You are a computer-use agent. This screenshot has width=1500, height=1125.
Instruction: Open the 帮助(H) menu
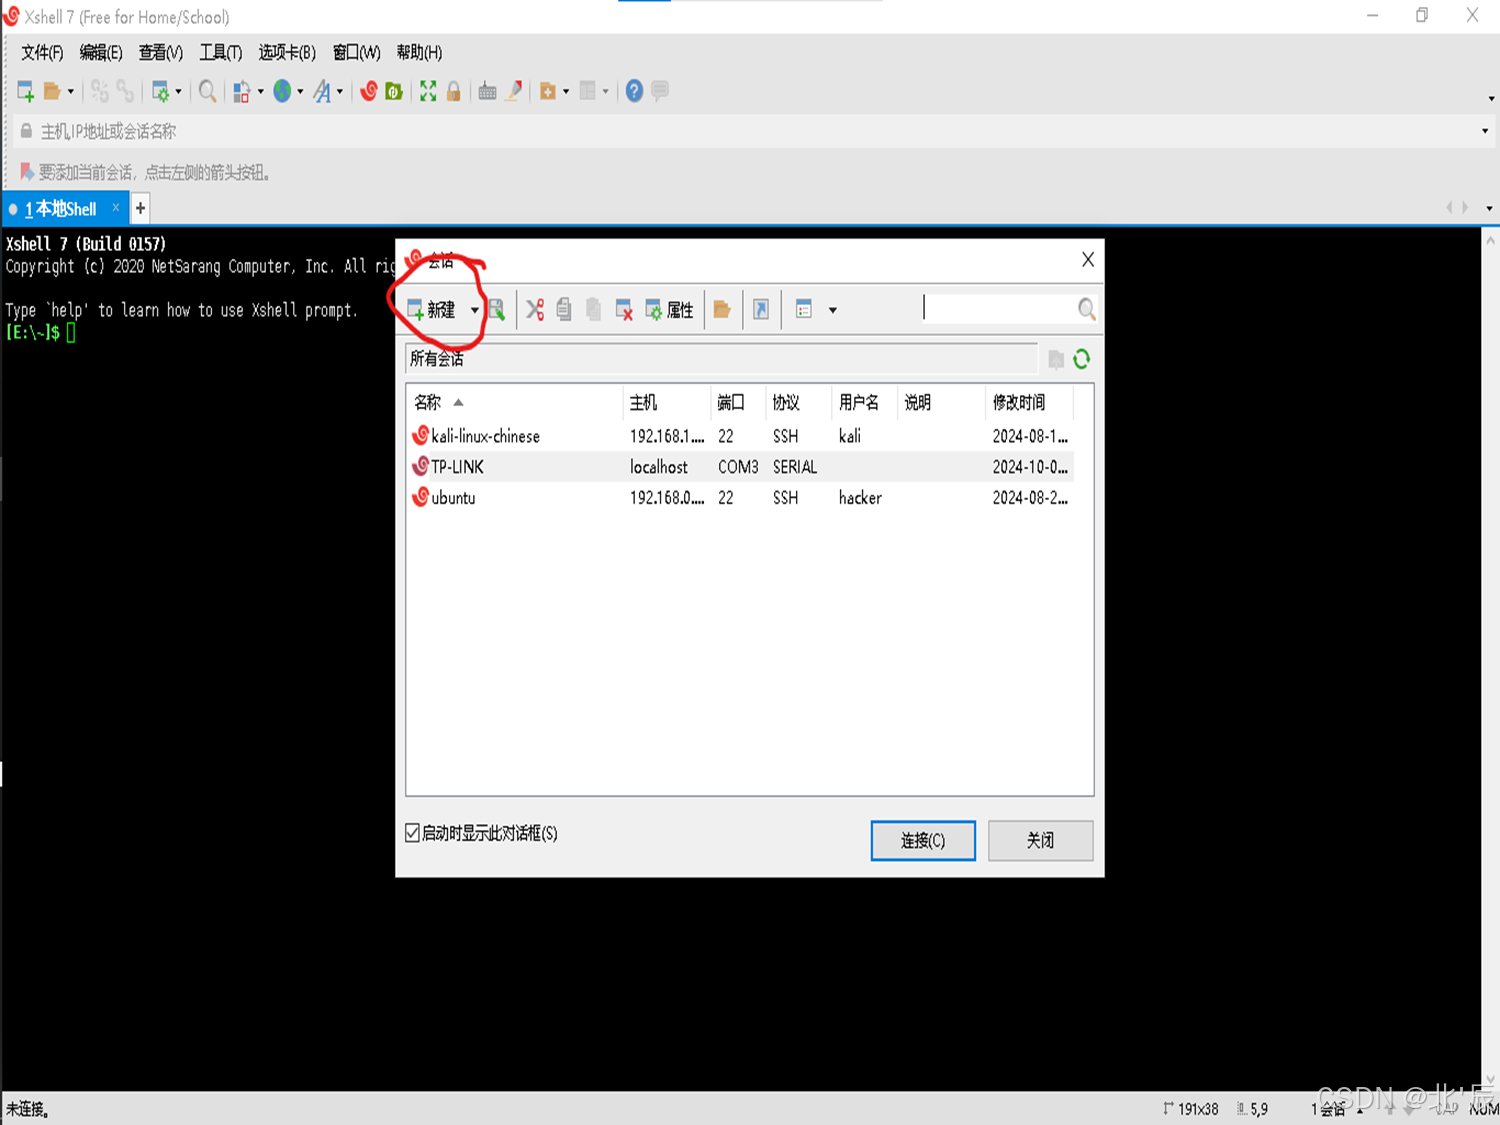pos(419,52)
